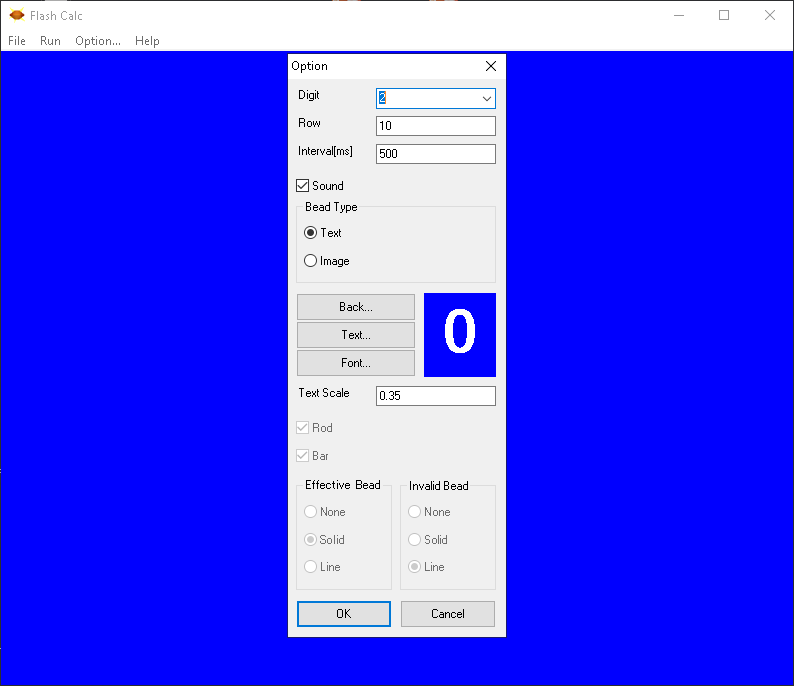Viewport: 794px width, 686px height.
Task: Open the Run menu
Action: pos(50,41)
